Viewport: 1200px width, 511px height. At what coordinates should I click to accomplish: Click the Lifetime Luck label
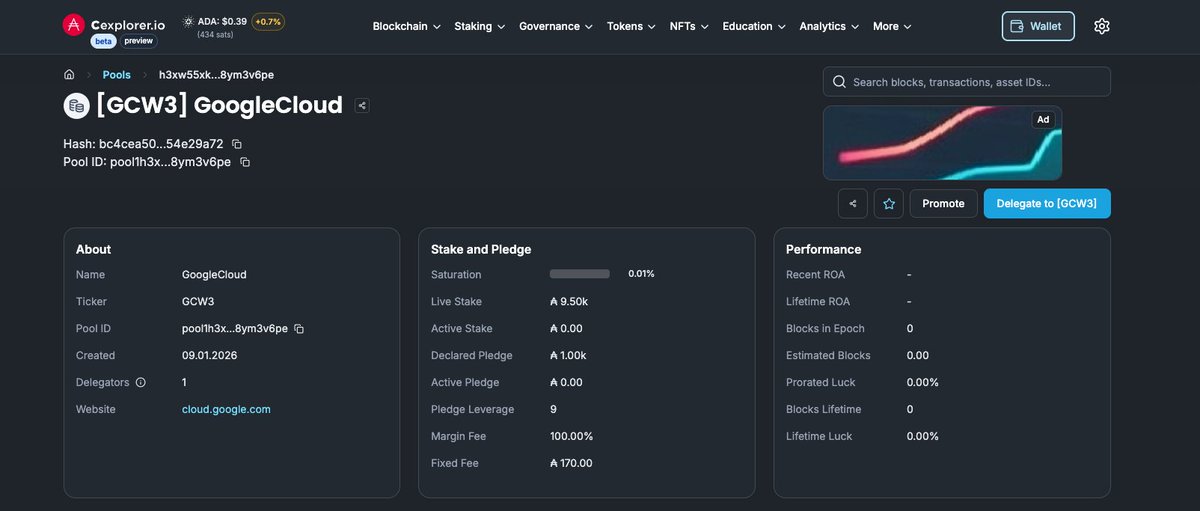click(x=819, y=437)
